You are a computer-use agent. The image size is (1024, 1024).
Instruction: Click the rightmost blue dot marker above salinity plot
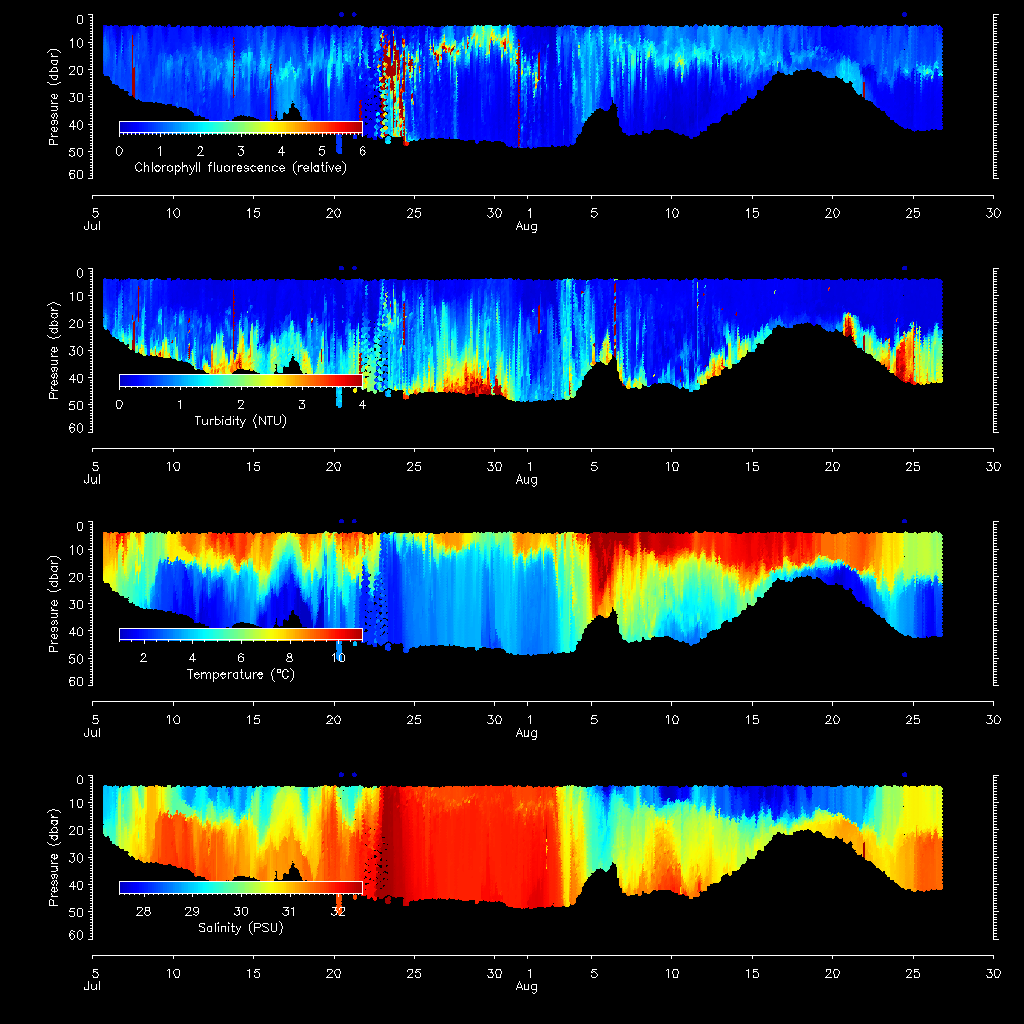(x=904, y=775)
